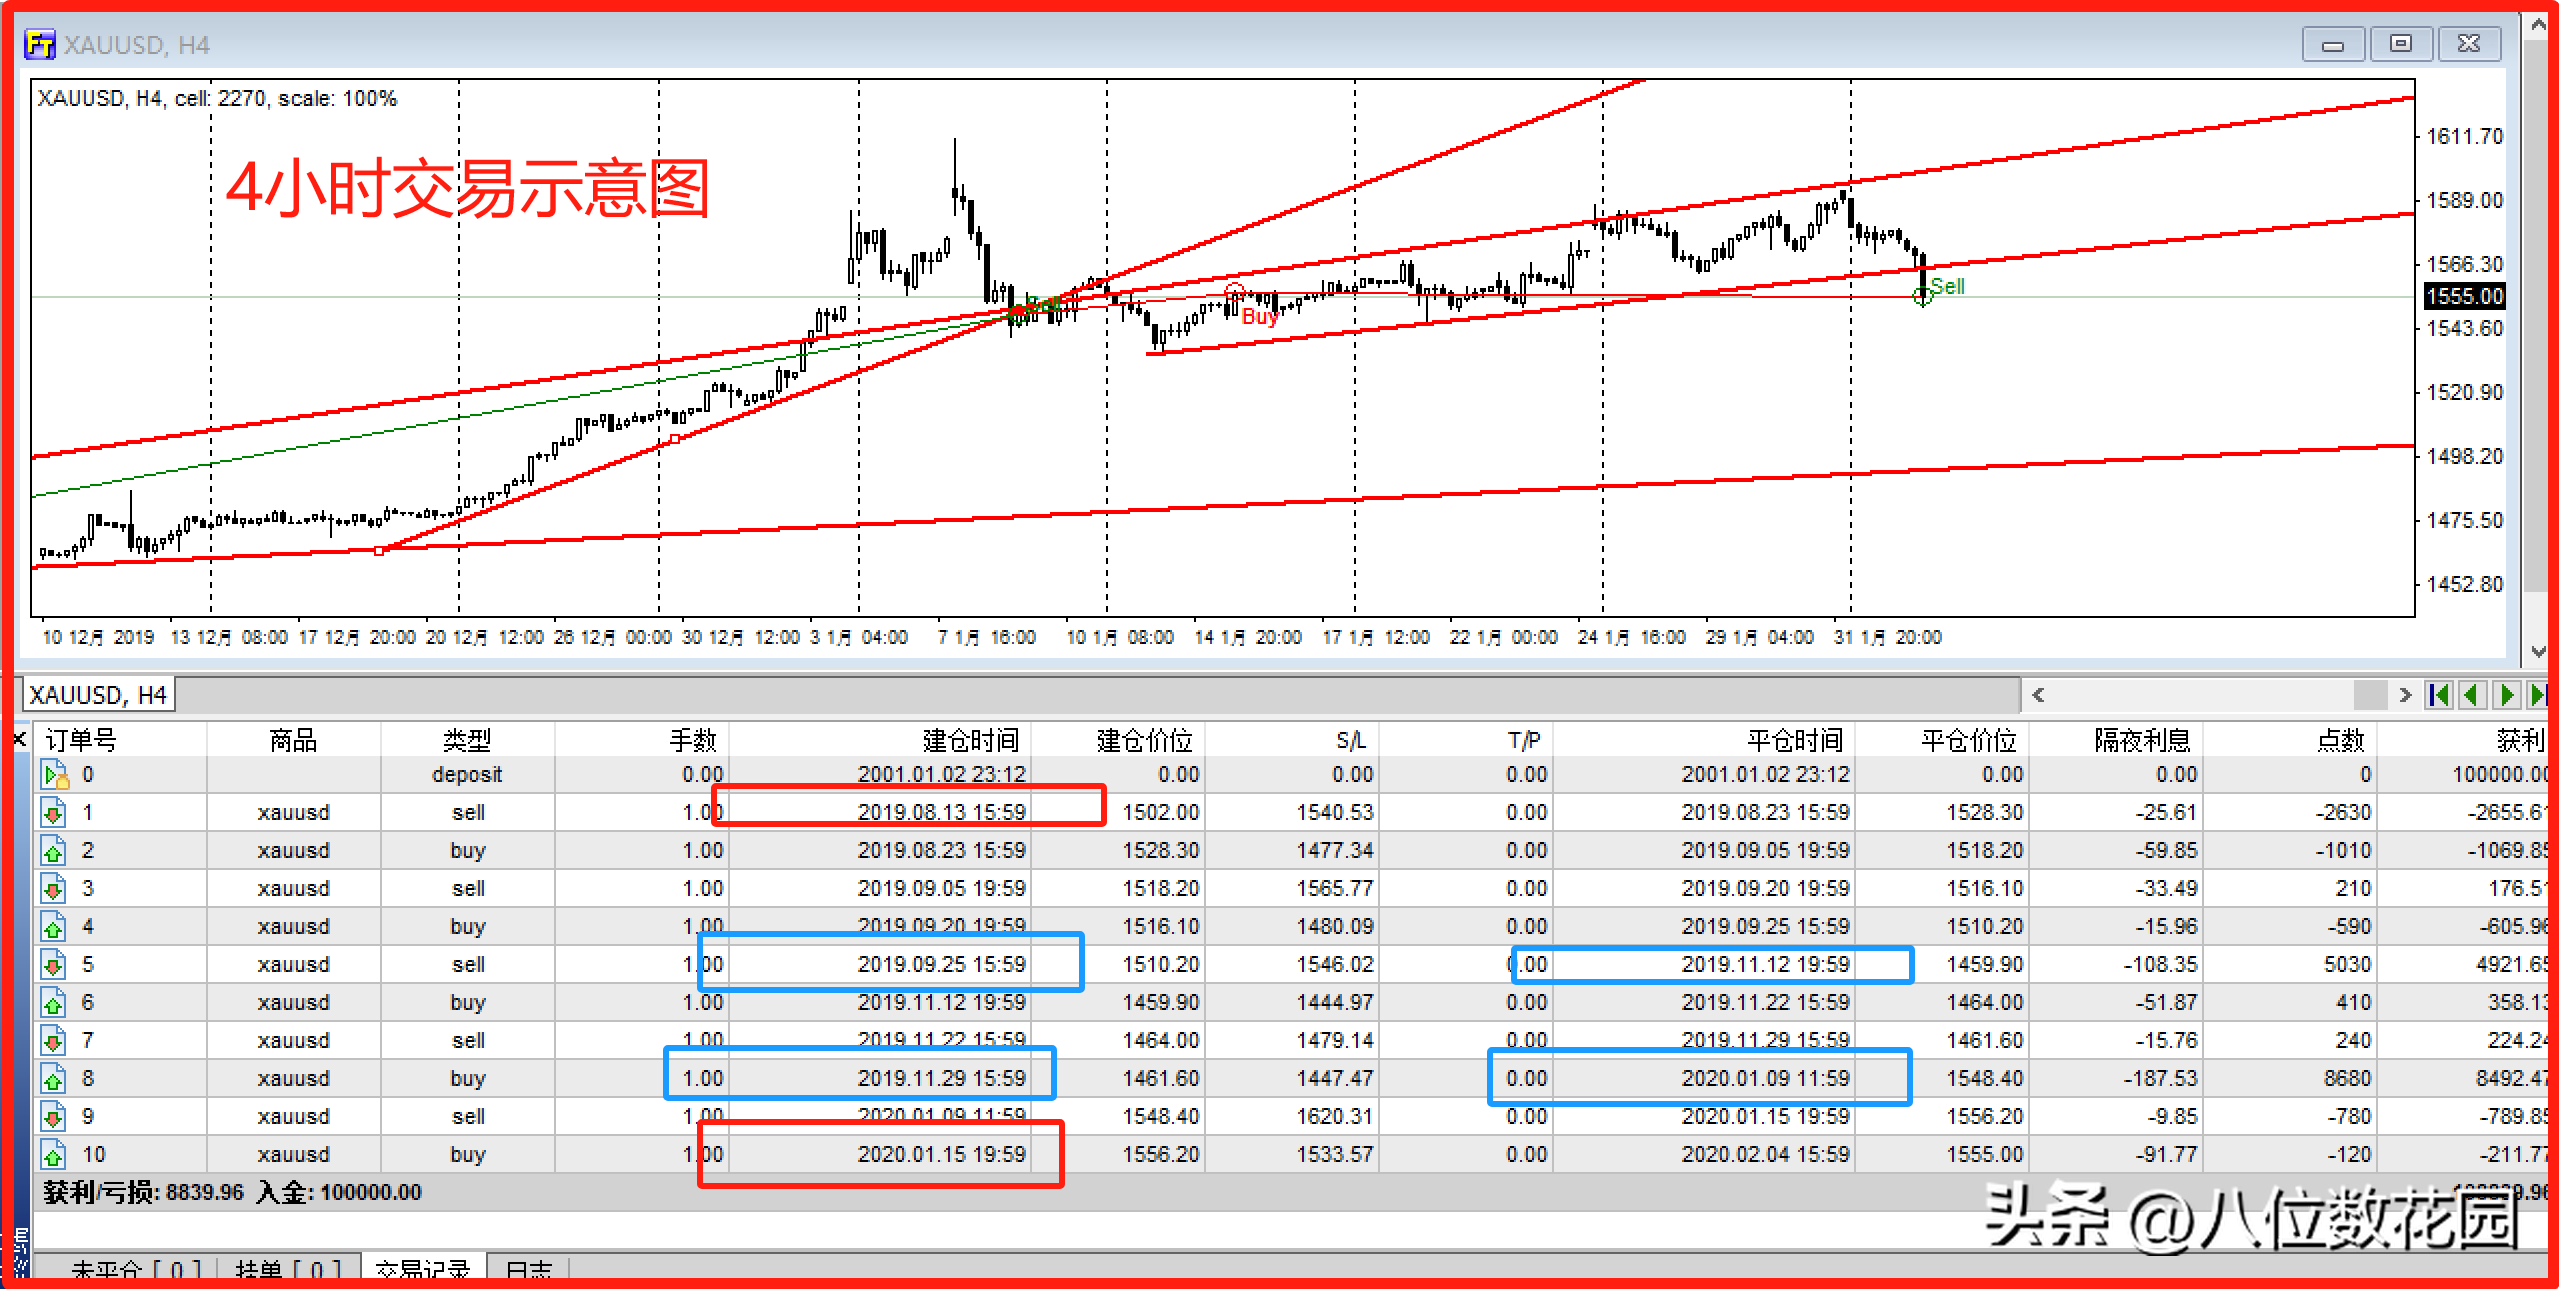Click the buy arrow icon on order 2
This screenshot has height=1289, width=2559.
tap(54, 851)
